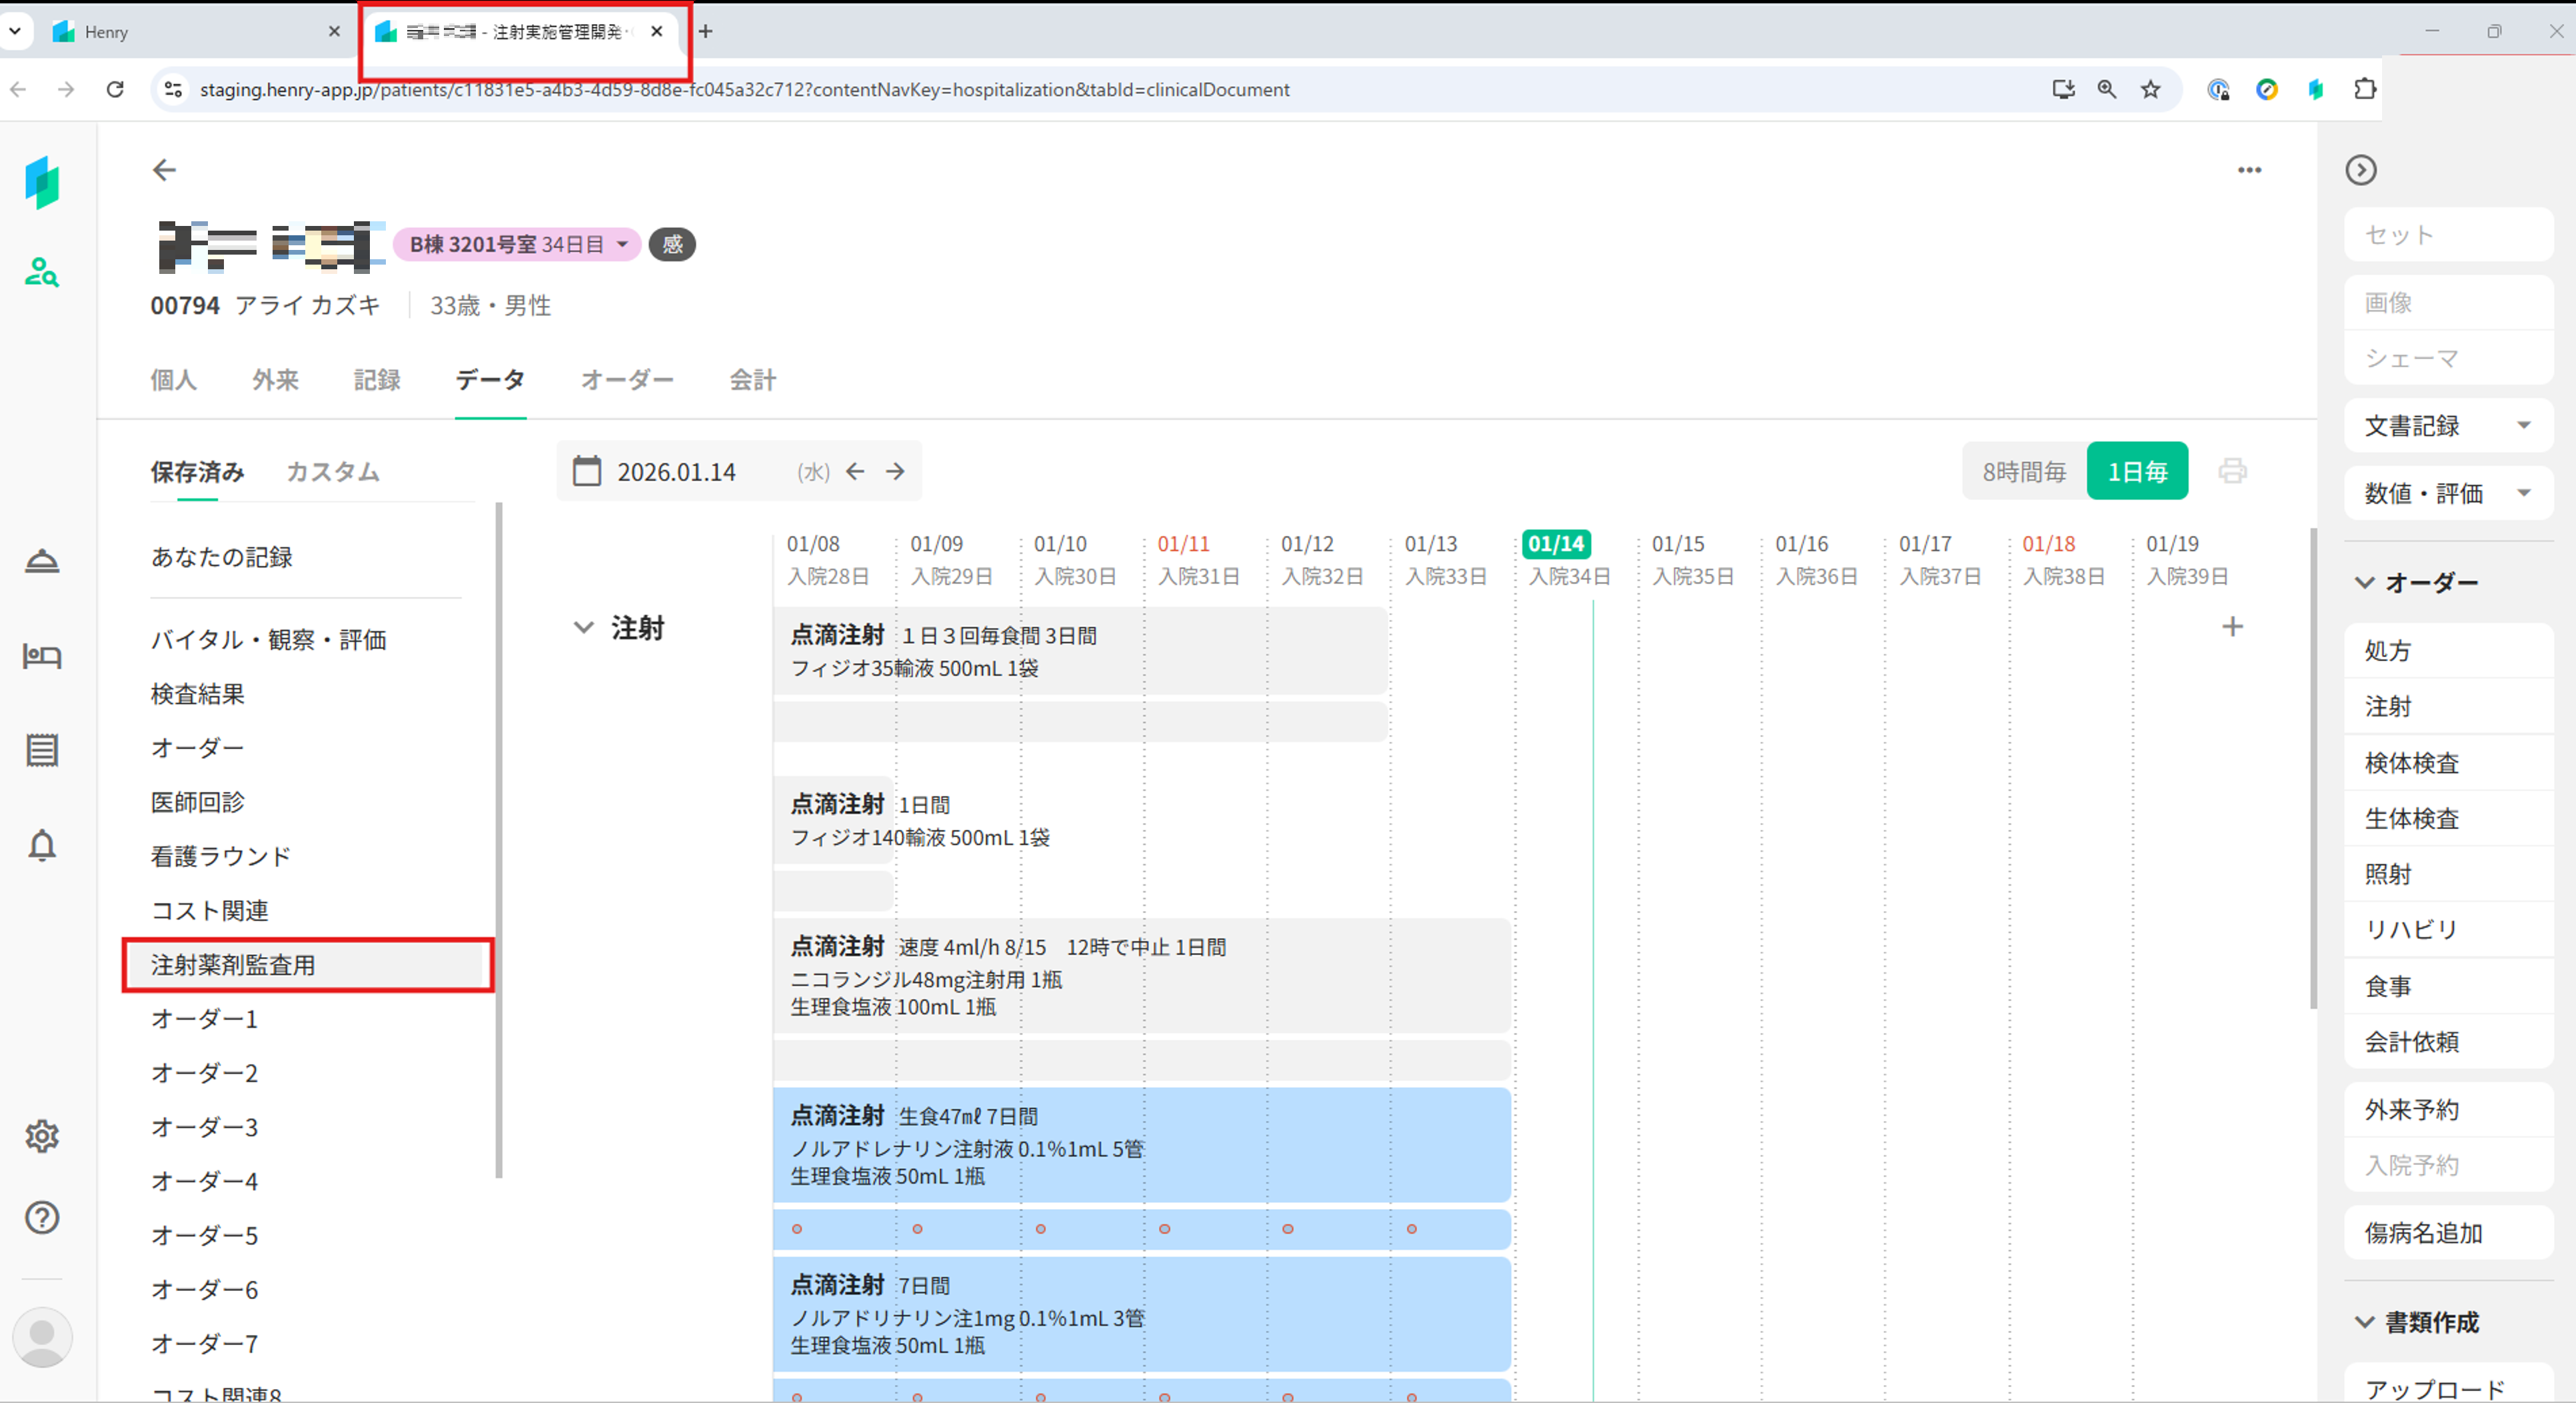Switch to the オーダー tab
The height and width of the screenshot is (1403, 2576).
(627, 380)
